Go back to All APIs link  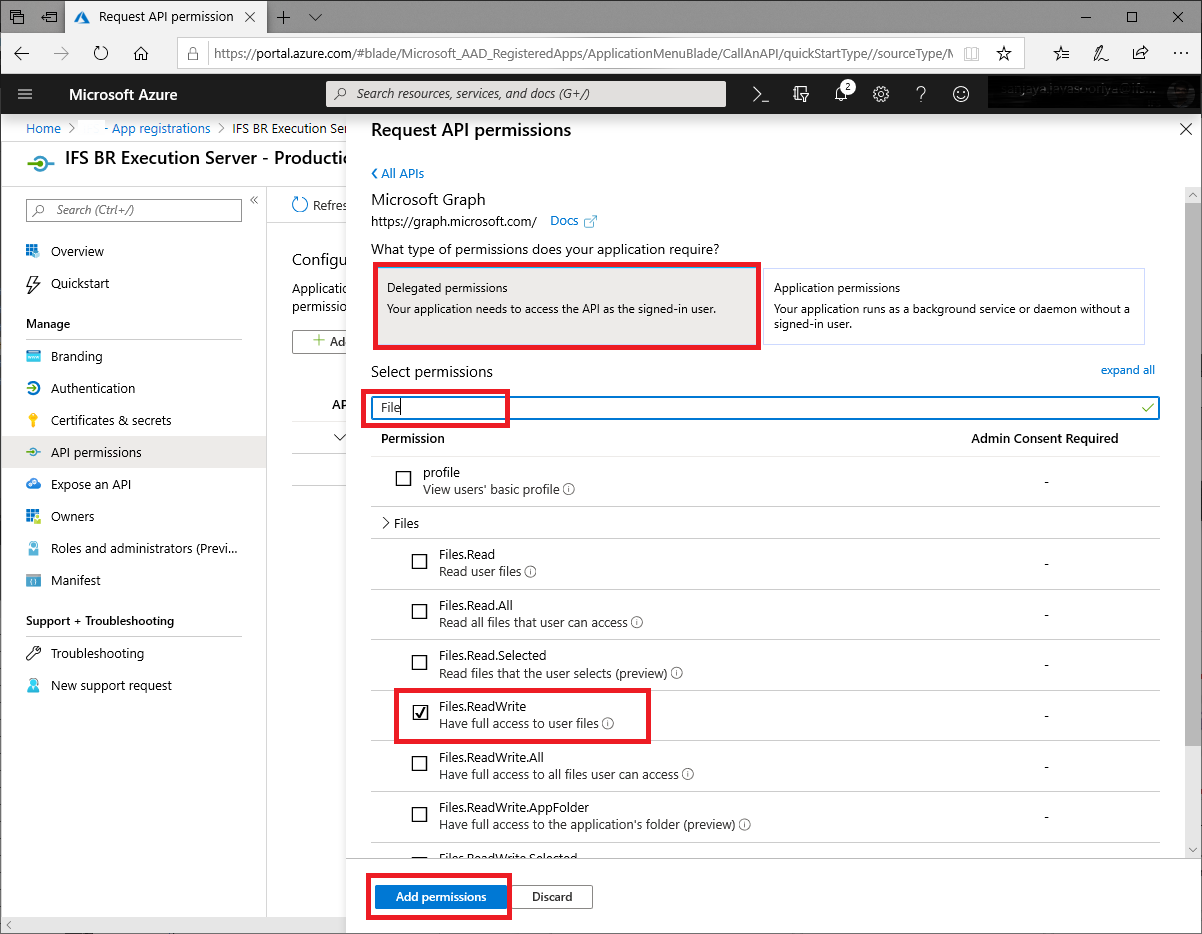pyautogui.click(x=398, y=173)
